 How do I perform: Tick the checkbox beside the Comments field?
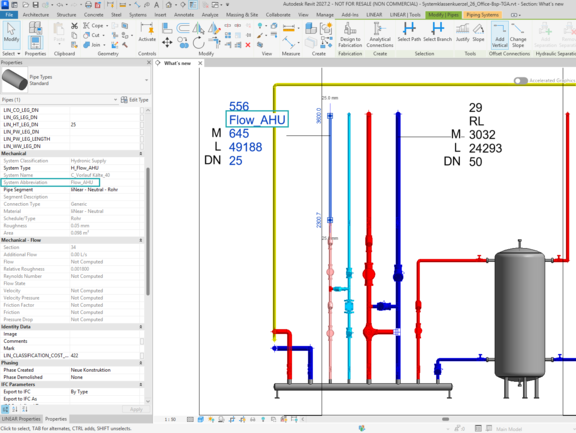(x=142, y=341)
